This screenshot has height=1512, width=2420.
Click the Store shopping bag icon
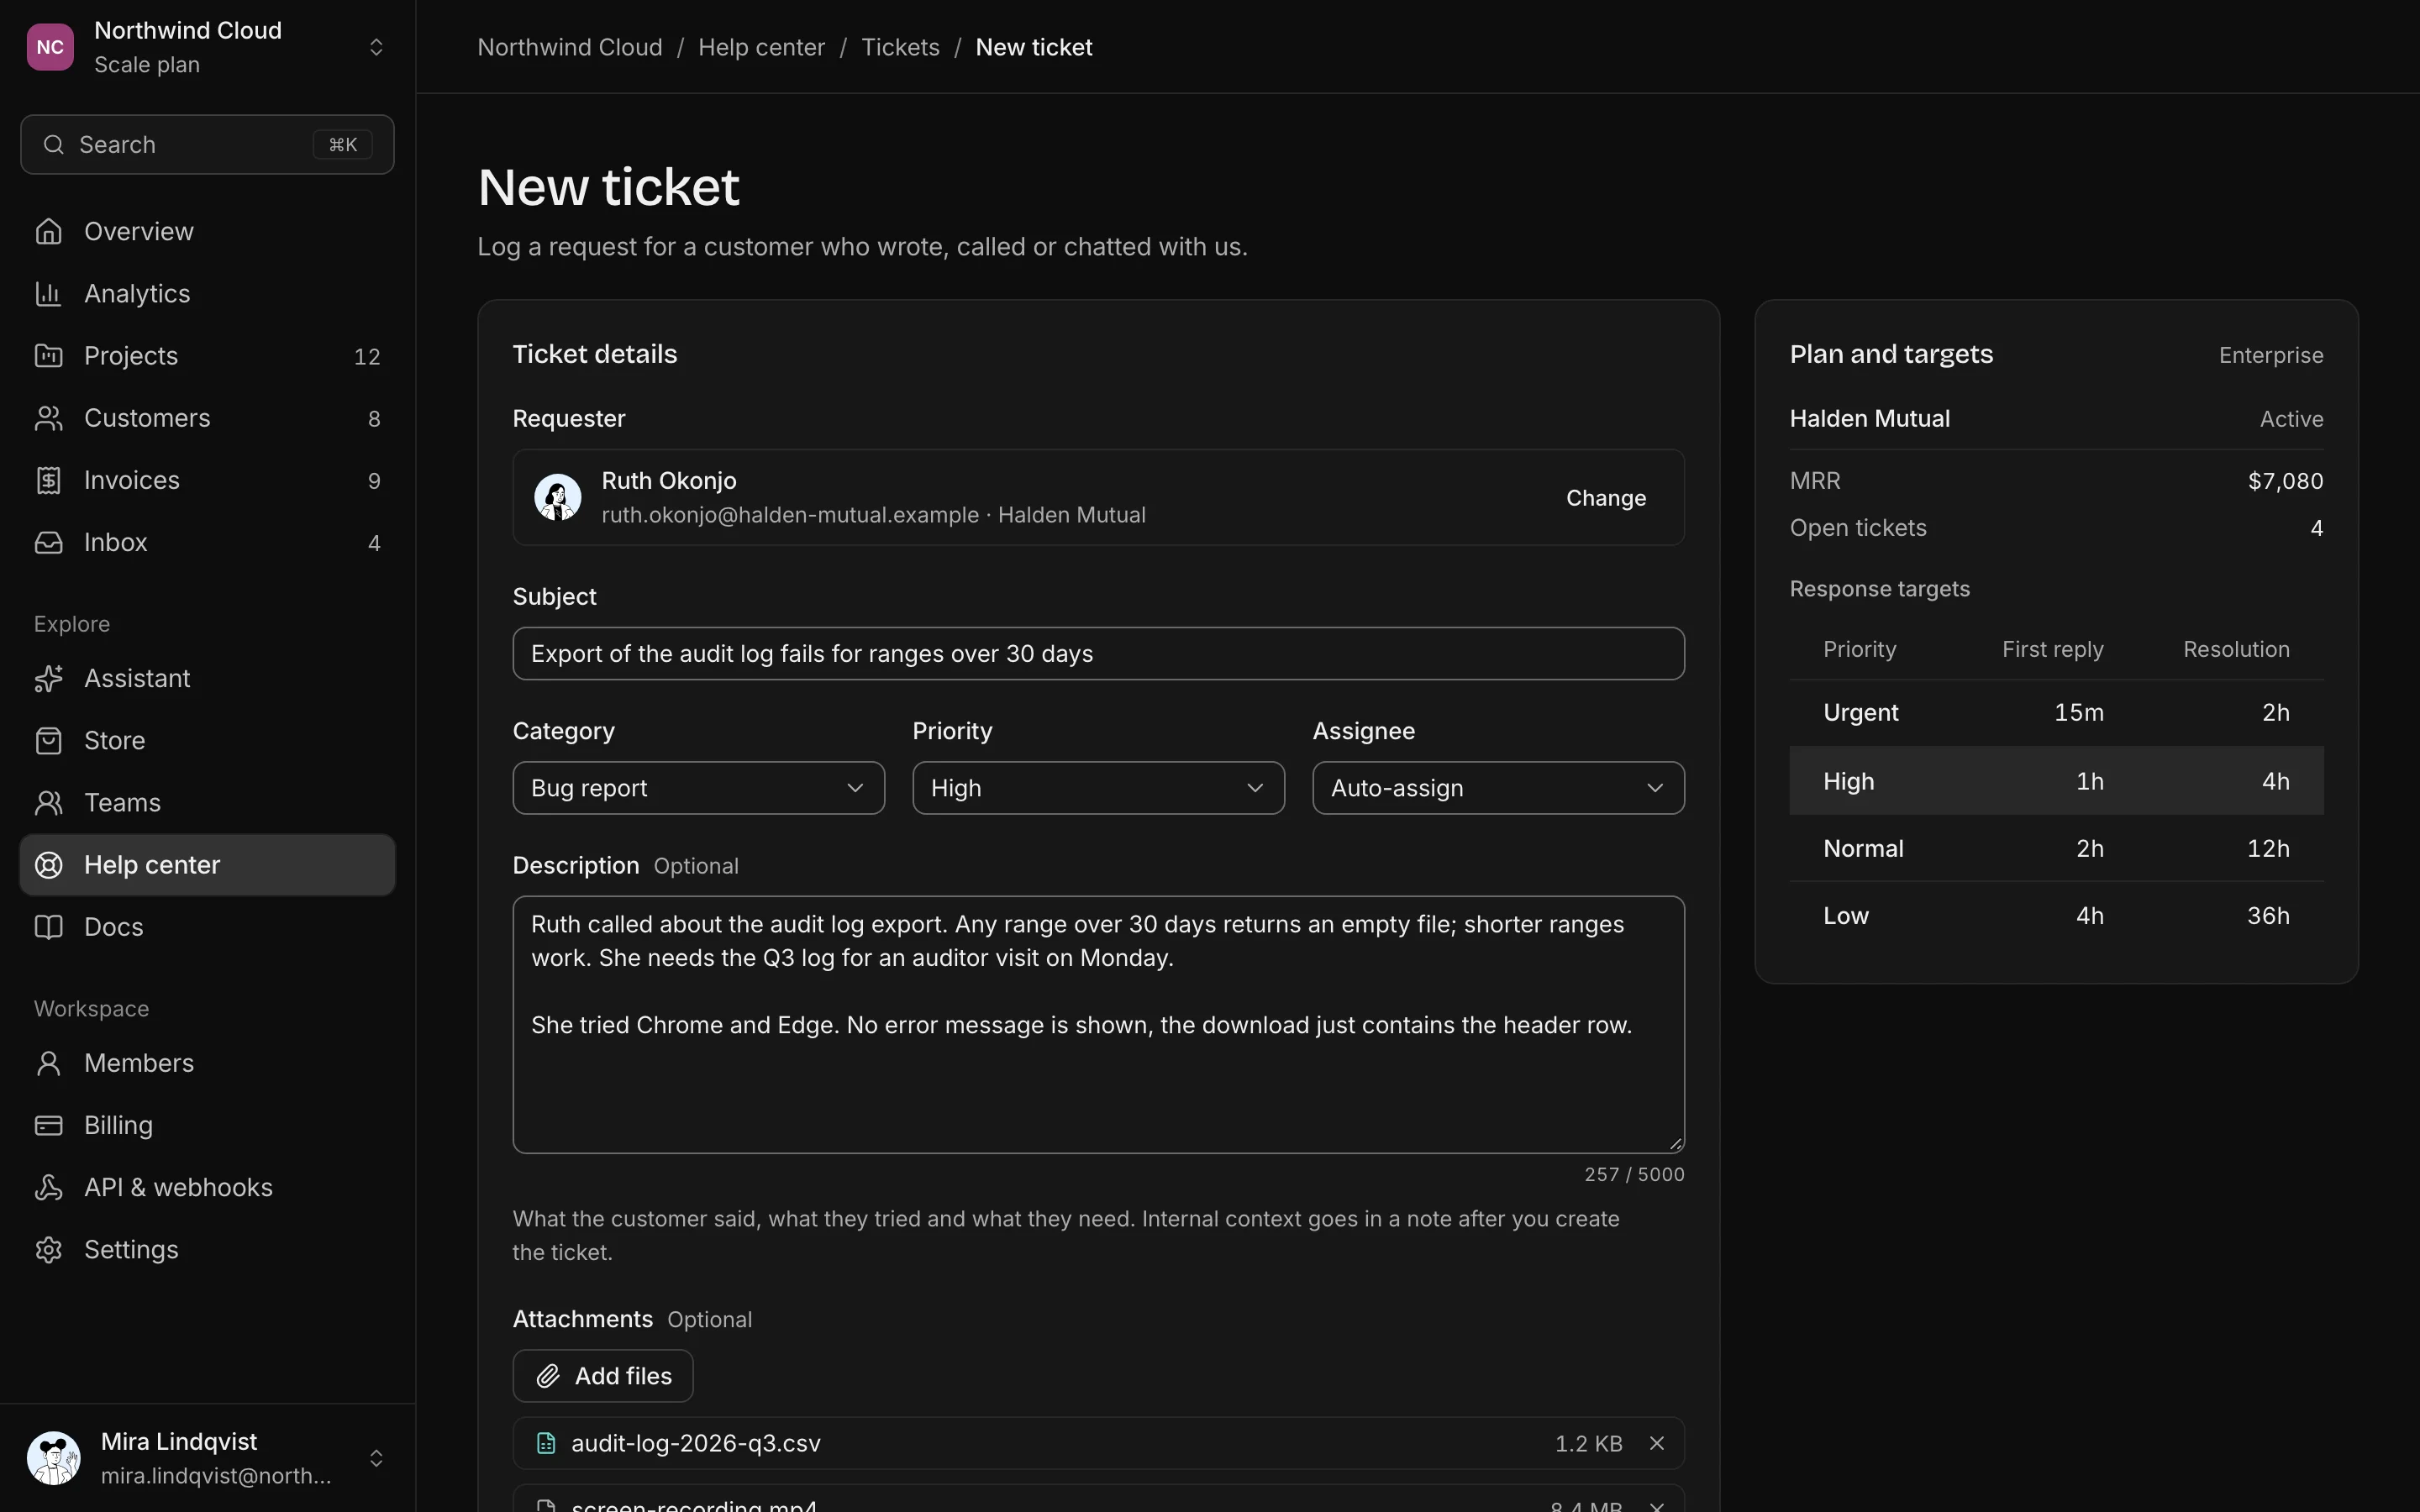(48, 740)
